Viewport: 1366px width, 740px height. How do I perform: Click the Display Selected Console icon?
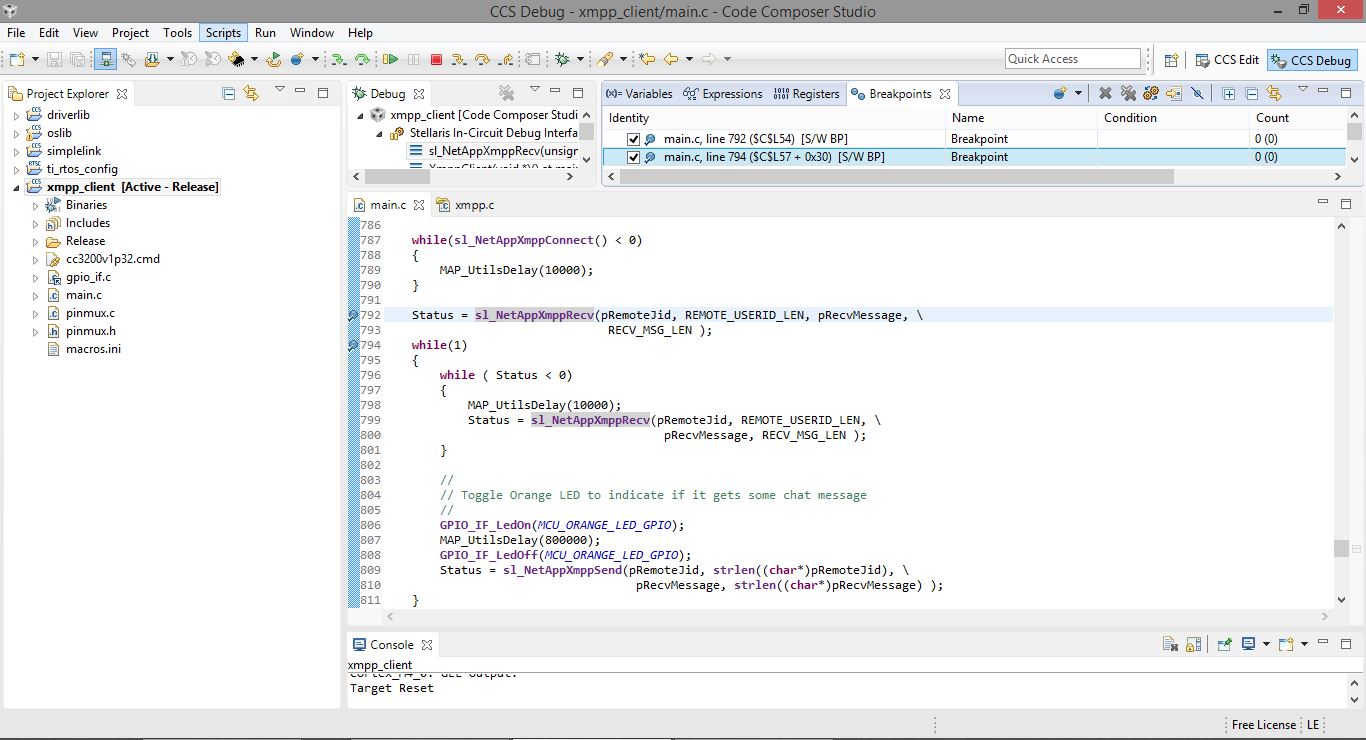(1248, 644)
